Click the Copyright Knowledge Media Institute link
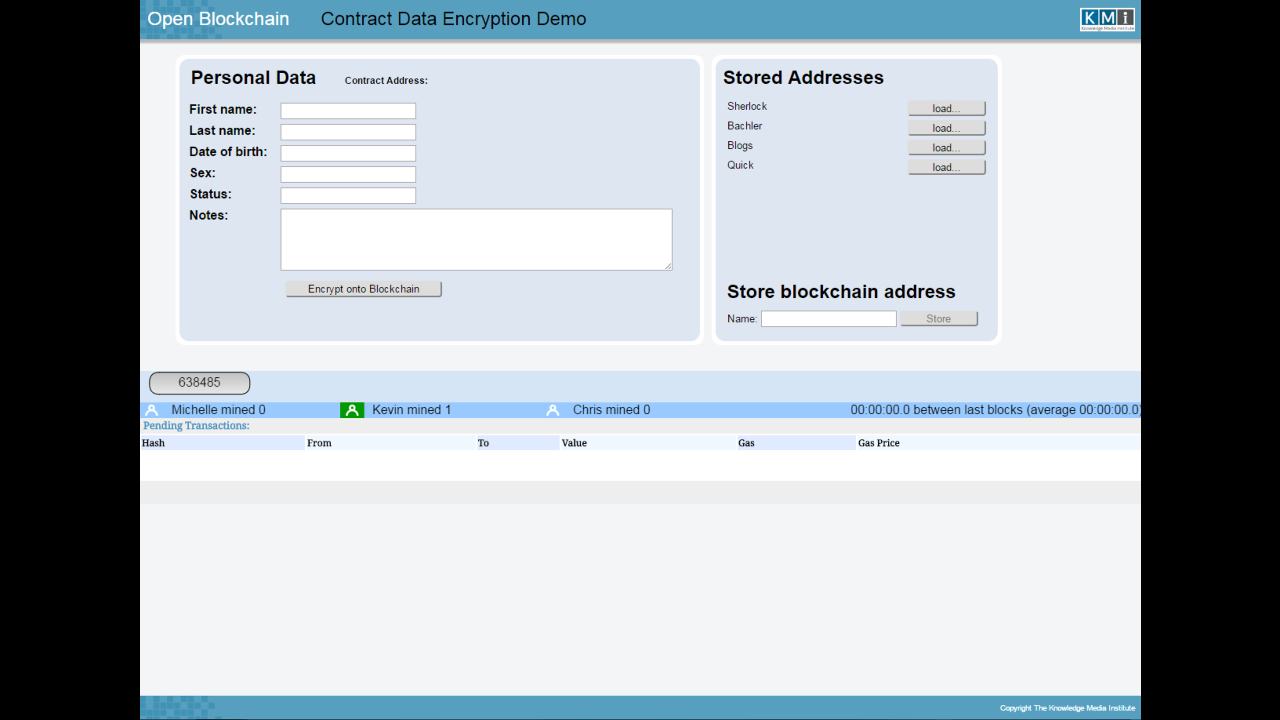Viewport: 1280px width, 720px height. [x=1066, y=707]
